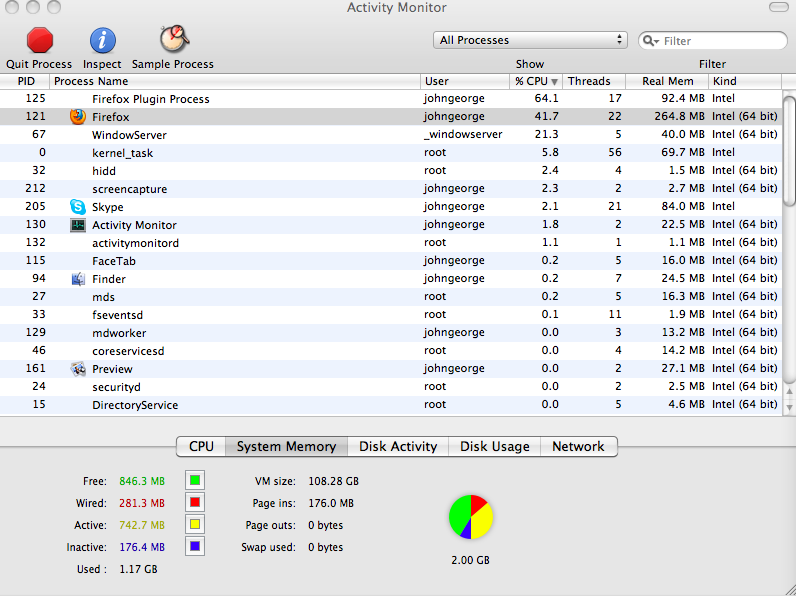This screenshot has height=596, width=796.
Task: Select the coreservicesd process row
Action: coord(391,350)
